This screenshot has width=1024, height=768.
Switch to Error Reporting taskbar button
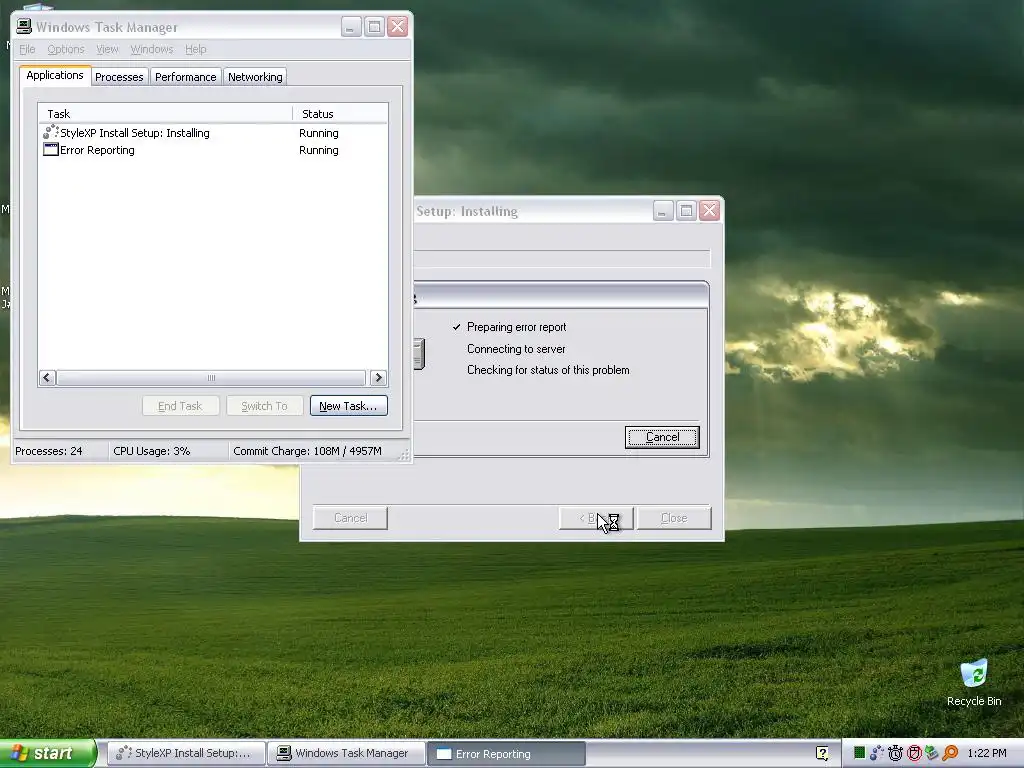pos(506,754)
